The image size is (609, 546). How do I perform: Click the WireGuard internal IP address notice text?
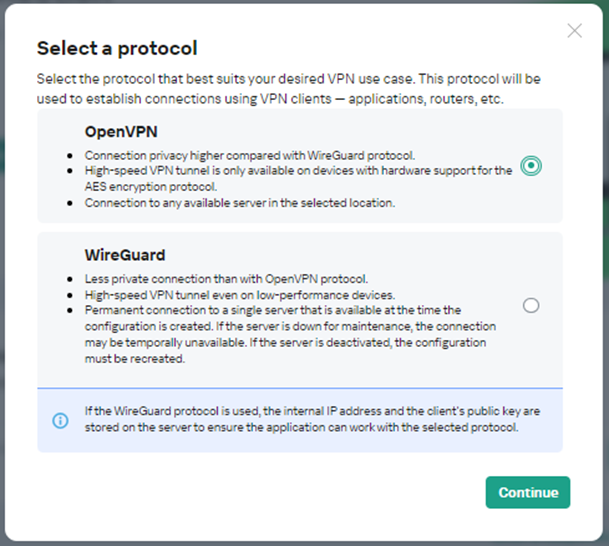pos(312,420)
